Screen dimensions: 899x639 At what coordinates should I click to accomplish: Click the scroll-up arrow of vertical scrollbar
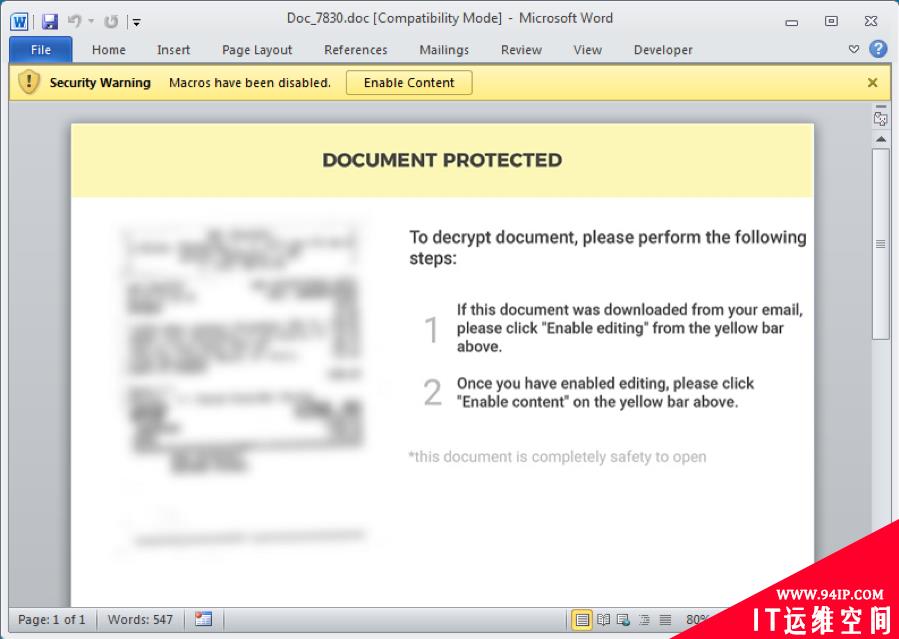pyautogui.click(x=880, y=139)
